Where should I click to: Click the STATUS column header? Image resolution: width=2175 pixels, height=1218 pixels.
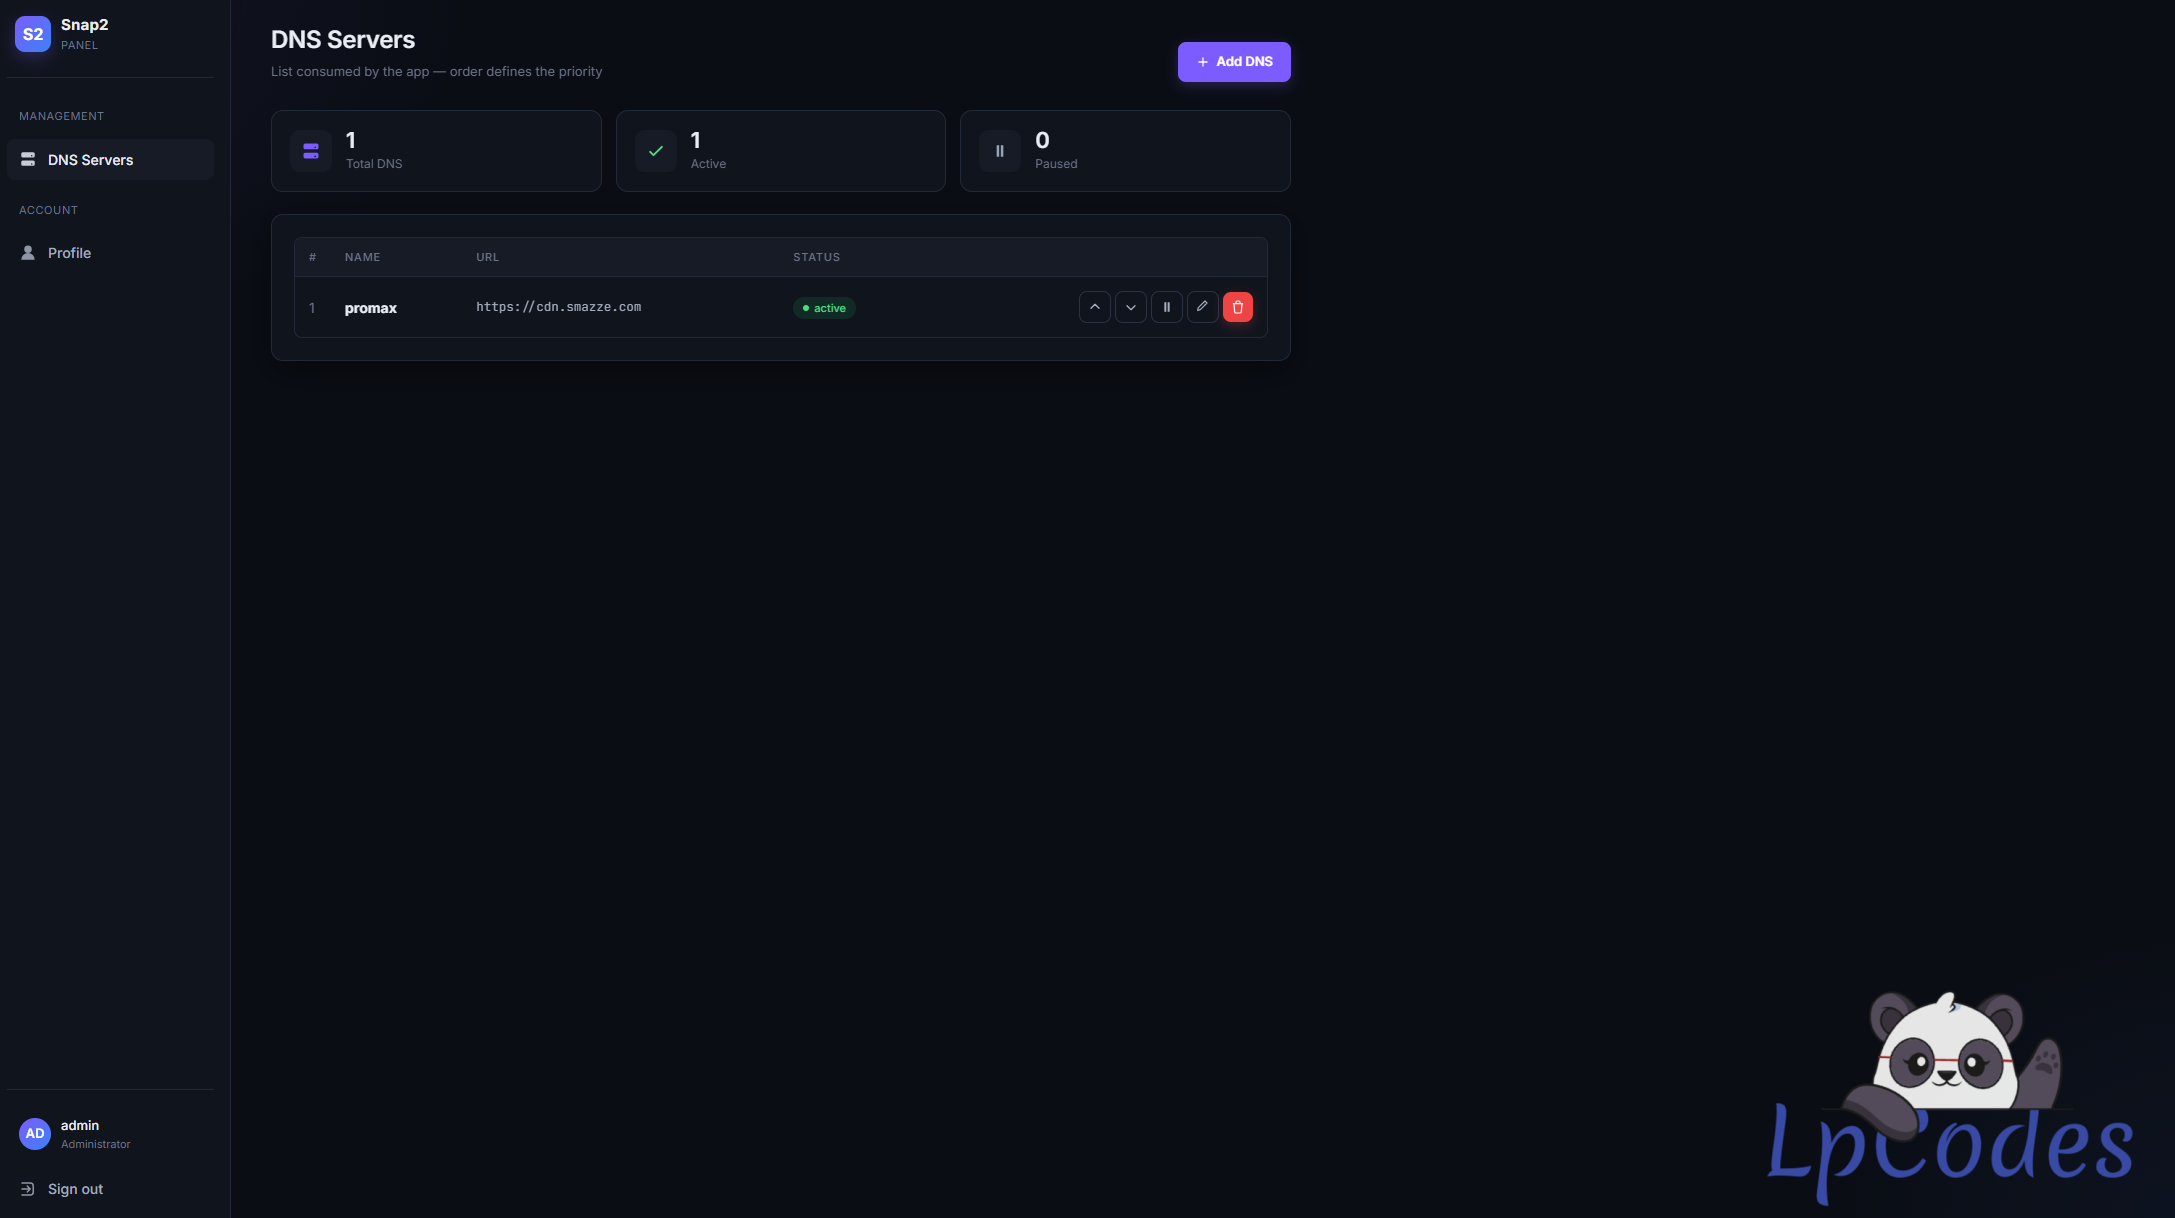pyautogui.click(x=817, y=257)
